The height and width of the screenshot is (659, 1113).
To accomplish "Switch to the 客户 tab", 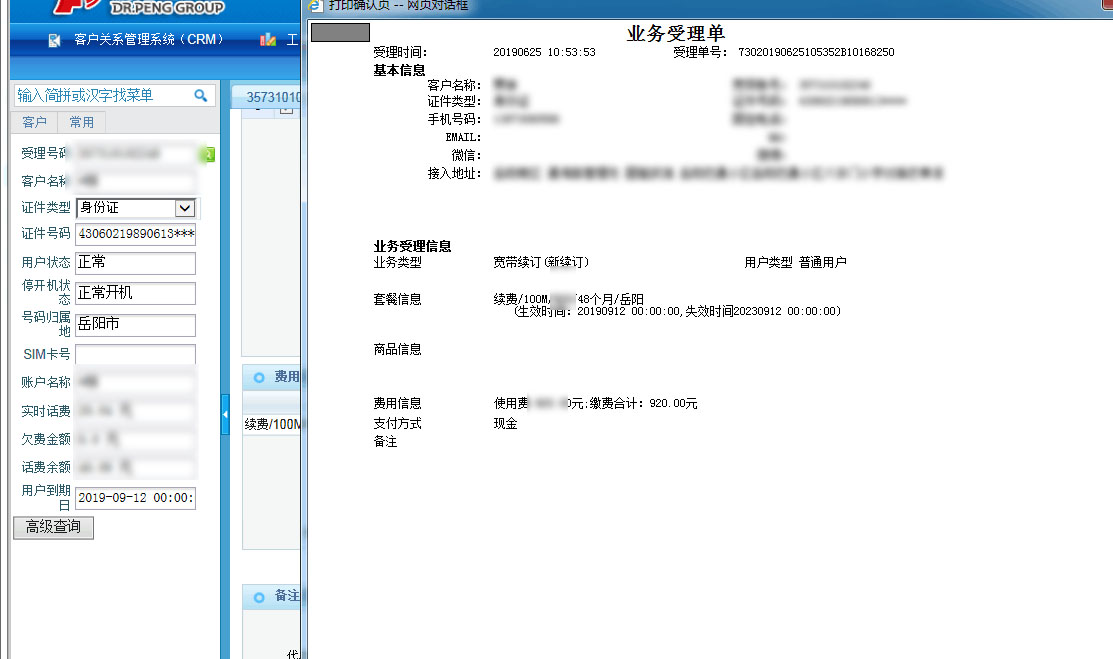I will [x=34, y=122].
